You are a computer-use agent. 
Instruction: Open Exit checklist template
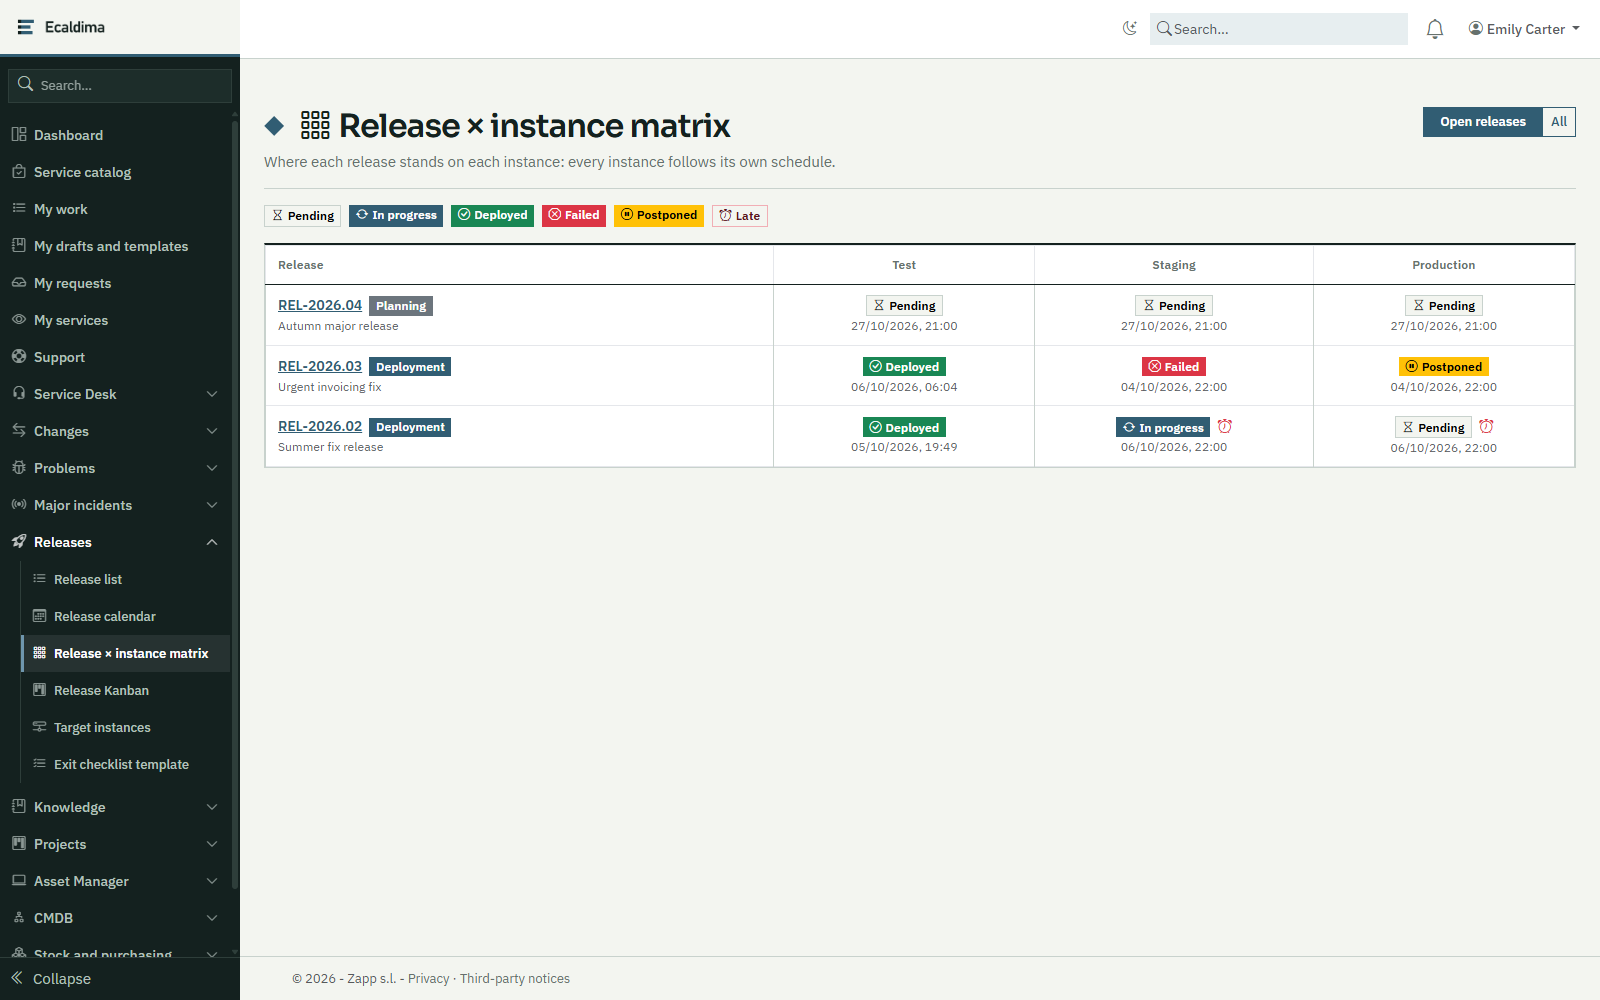[126, 764]
